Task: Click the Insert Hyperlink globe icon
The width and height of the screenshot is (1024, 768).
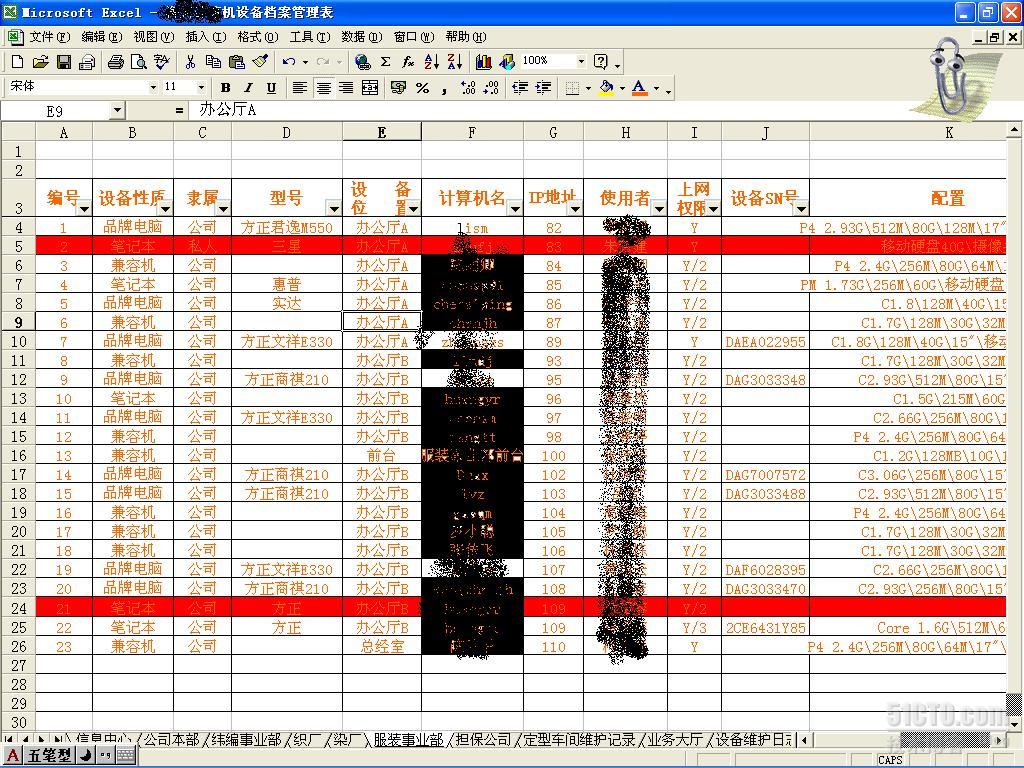Action: pyautogui.click(x=362, y=62)
